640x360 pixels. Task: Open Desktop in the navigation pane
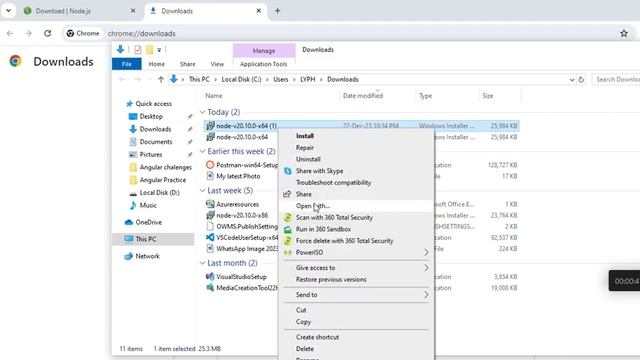pos(151,116)
